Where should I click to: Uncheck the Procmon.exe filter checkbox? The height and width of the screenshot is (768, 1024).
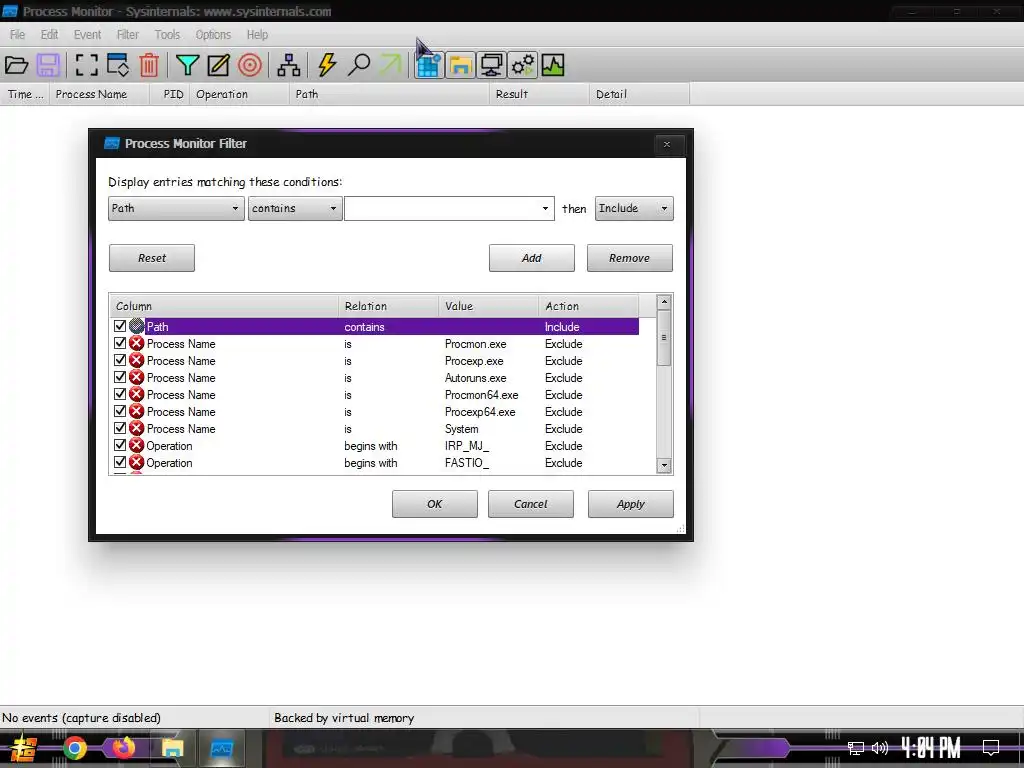[x=120, y=343]
